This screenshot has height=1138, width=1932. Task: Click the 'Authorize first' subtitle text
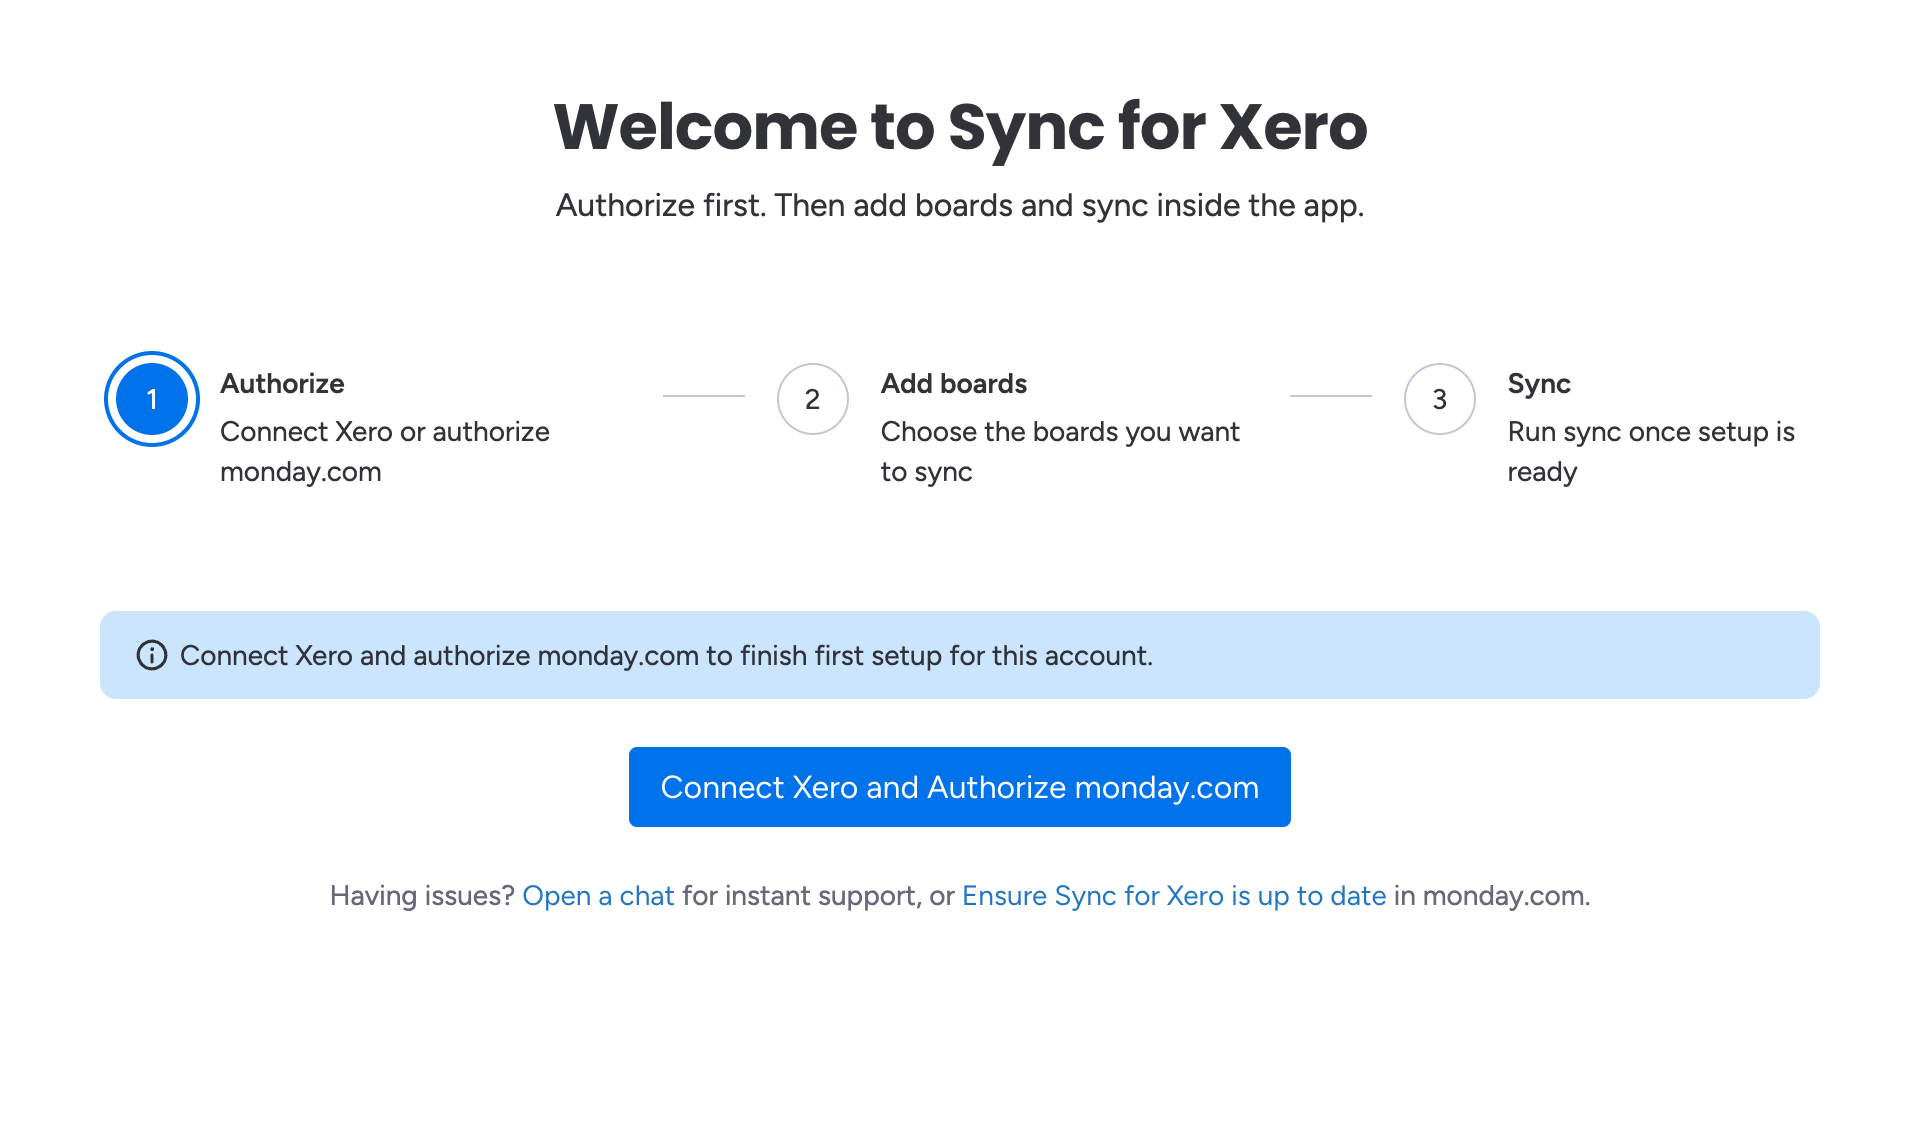[960, 206]
